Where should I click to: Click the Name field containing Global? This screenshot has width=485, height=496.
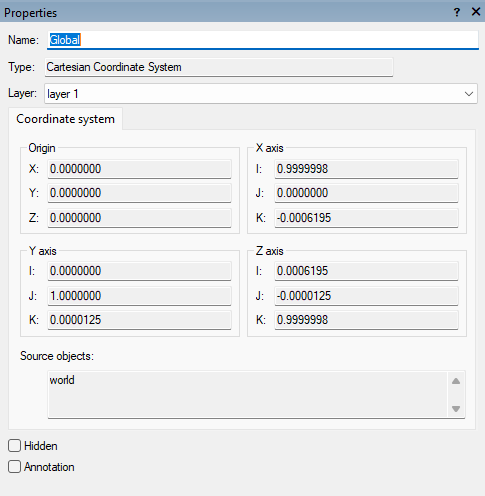coord(263,40)
